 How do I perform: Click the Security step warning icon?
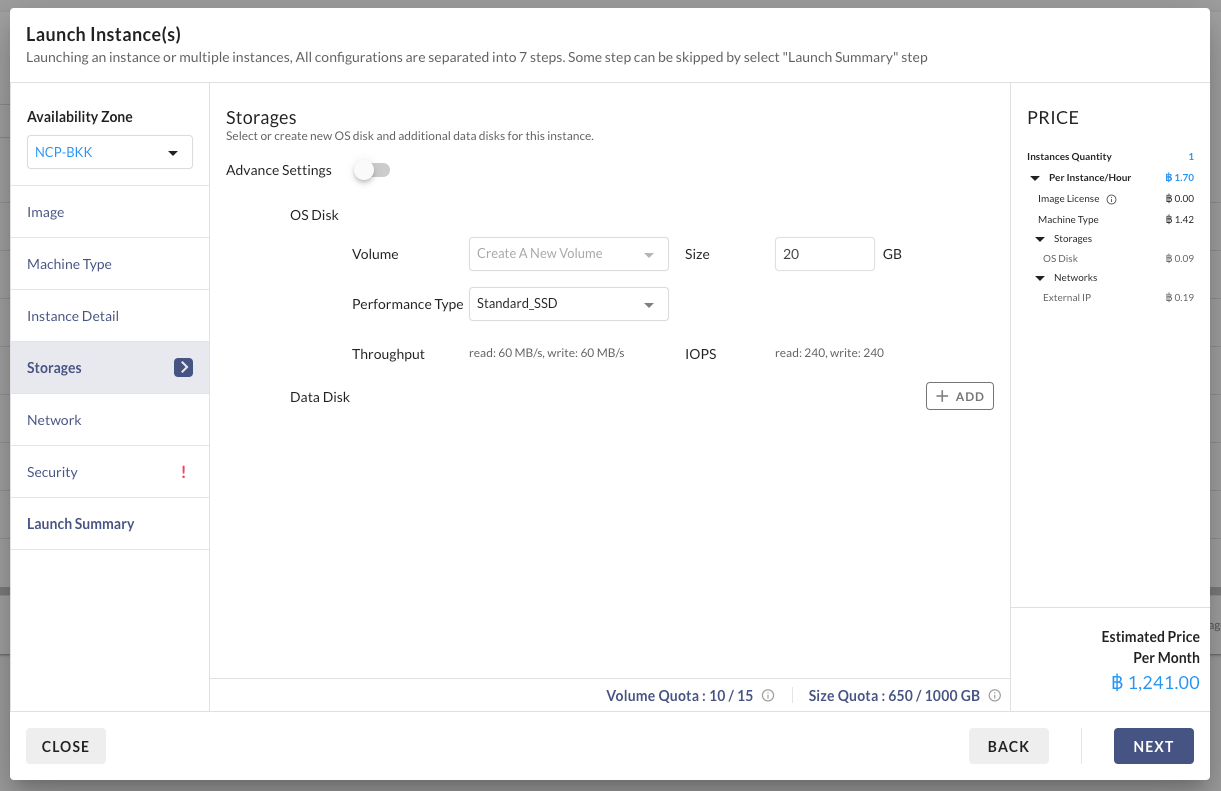pos(183,472)
